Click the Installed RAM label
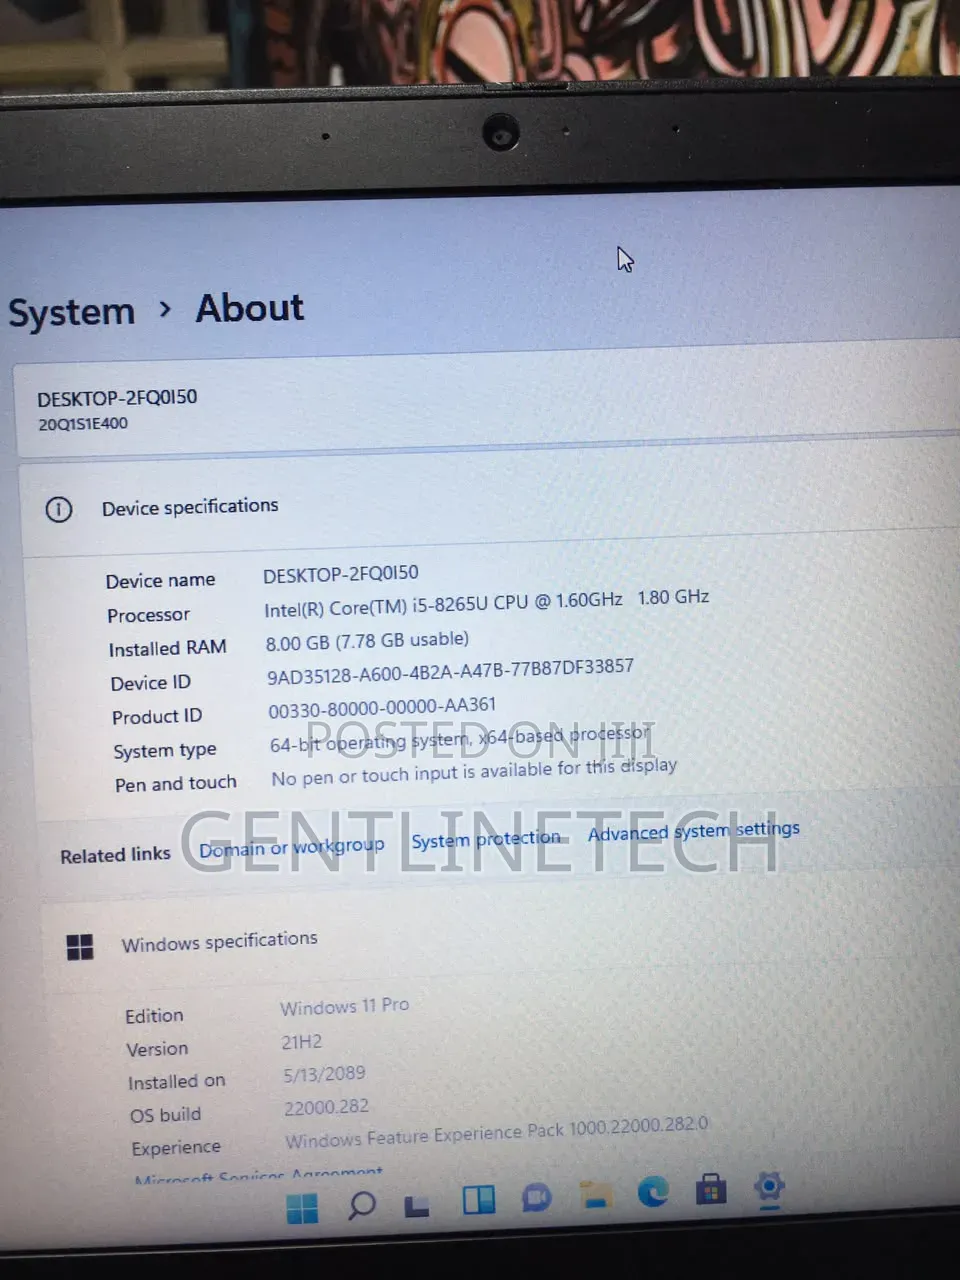 167,649
